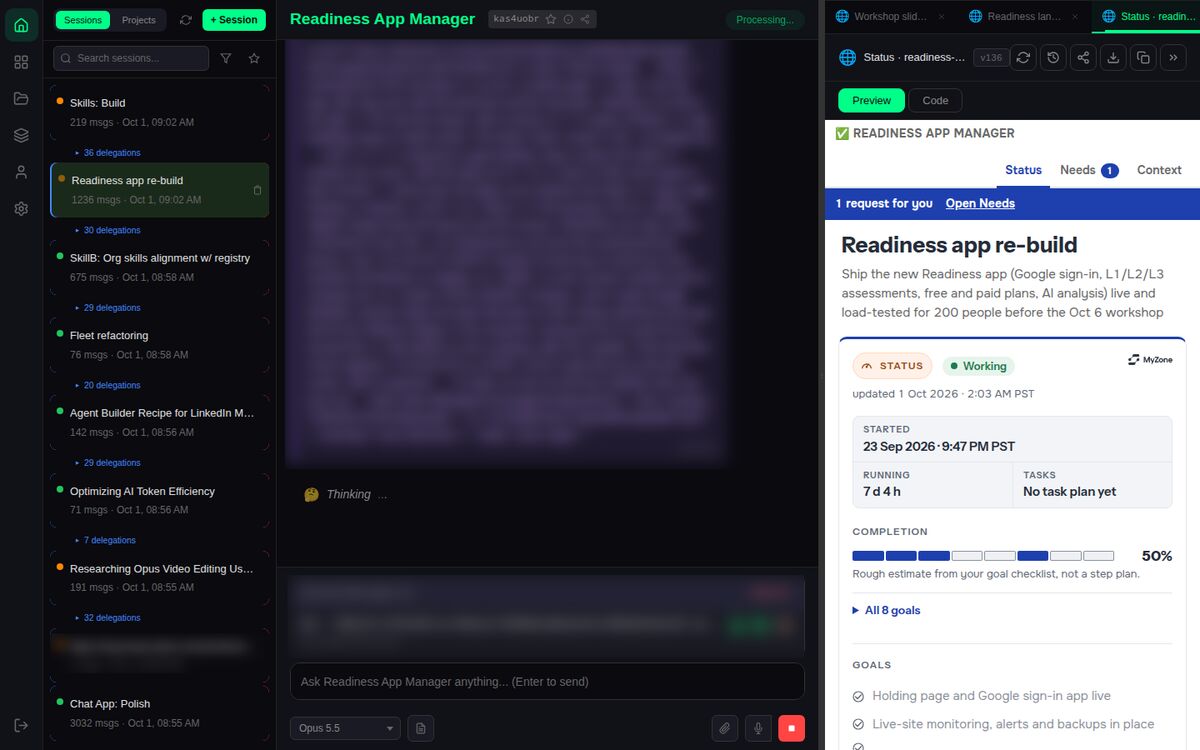
Task: Click the Processing status pill
Action: click(x=765, y=20)
